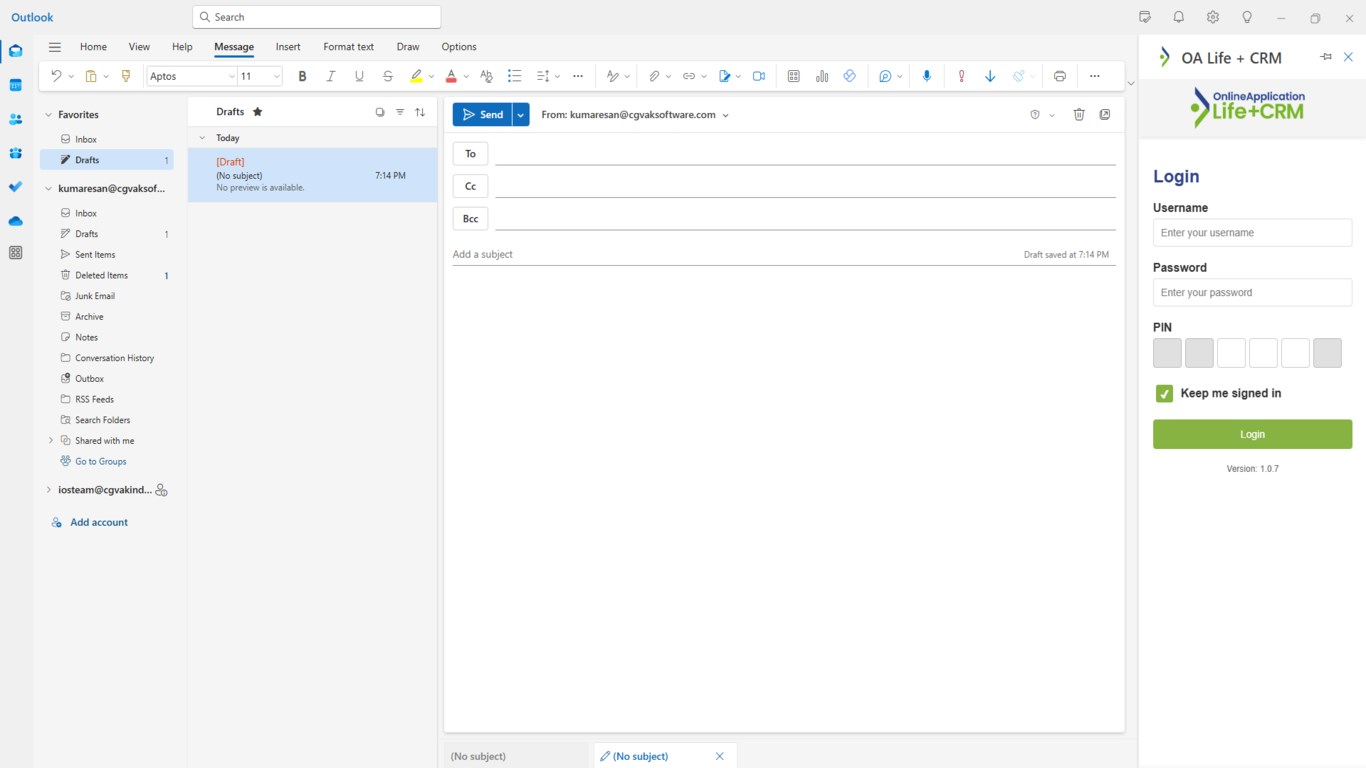The height and width of the screenshot is (768, 1366).
Task: Insert a bulleted list
Action: [515, 76]
